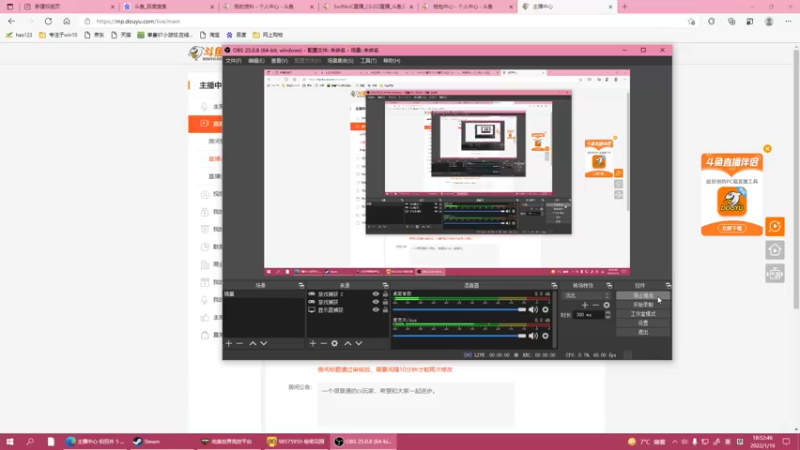Click the 开始录制 start recording button

pos(643,305)
